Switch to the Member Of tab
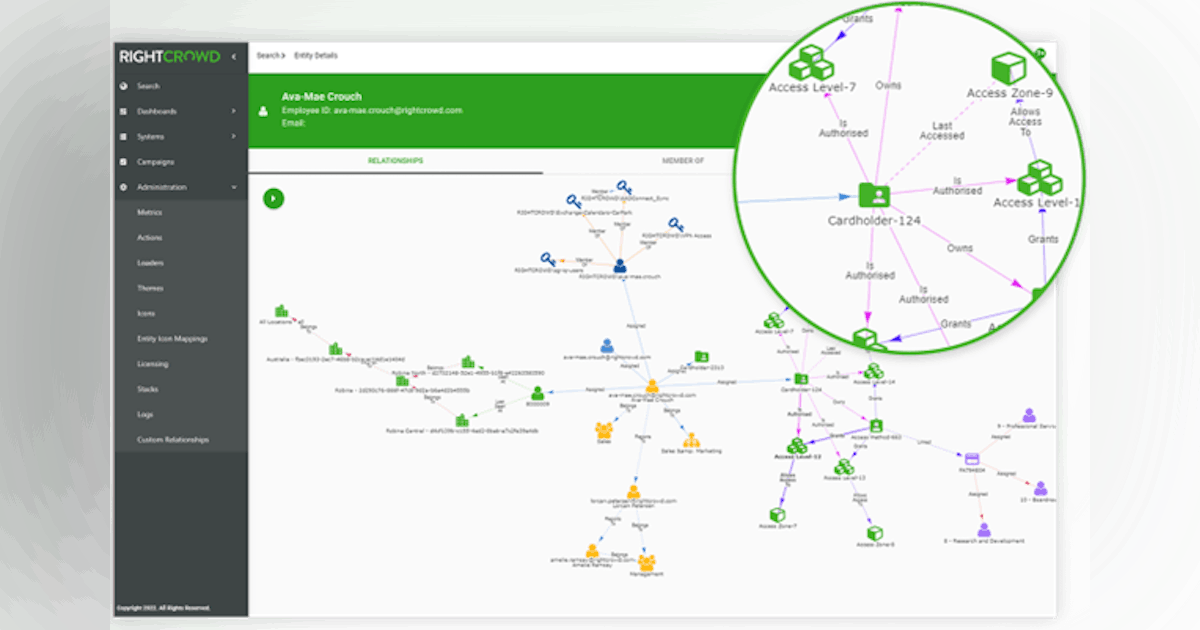This screenshot has width=1200, height=630. coord(683,160)
